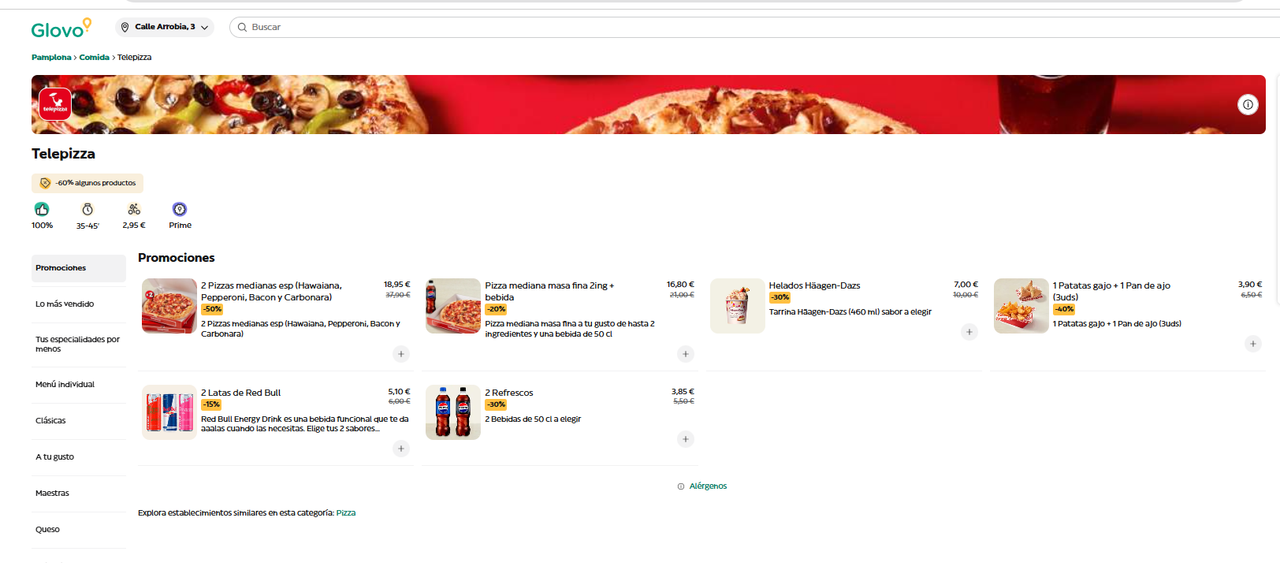This screenshot has width=1280, height=563.
Task: Click the Prime badge icon
Action: [180, 209]
